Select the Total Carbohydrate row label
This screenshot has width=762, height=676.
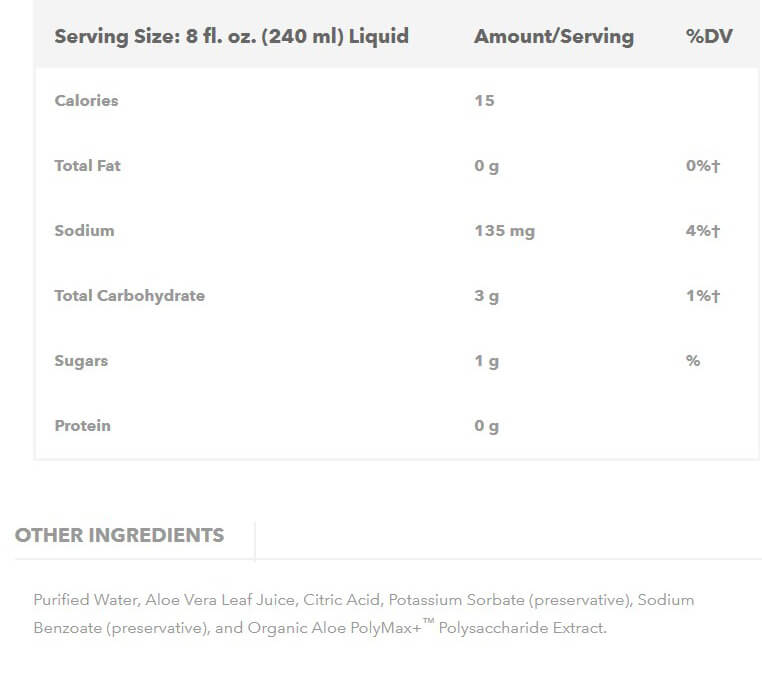tap(130, 296)
